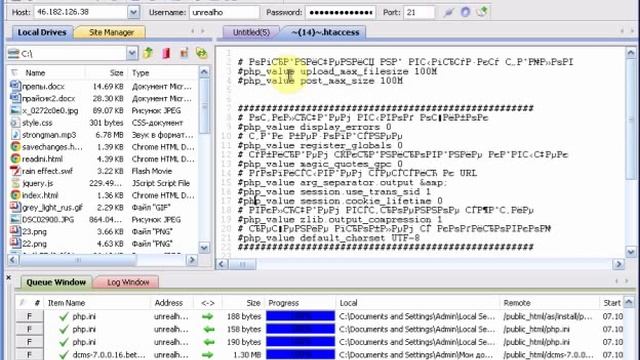Click the editor horizontal scroll left arrow

click(222, 264)
